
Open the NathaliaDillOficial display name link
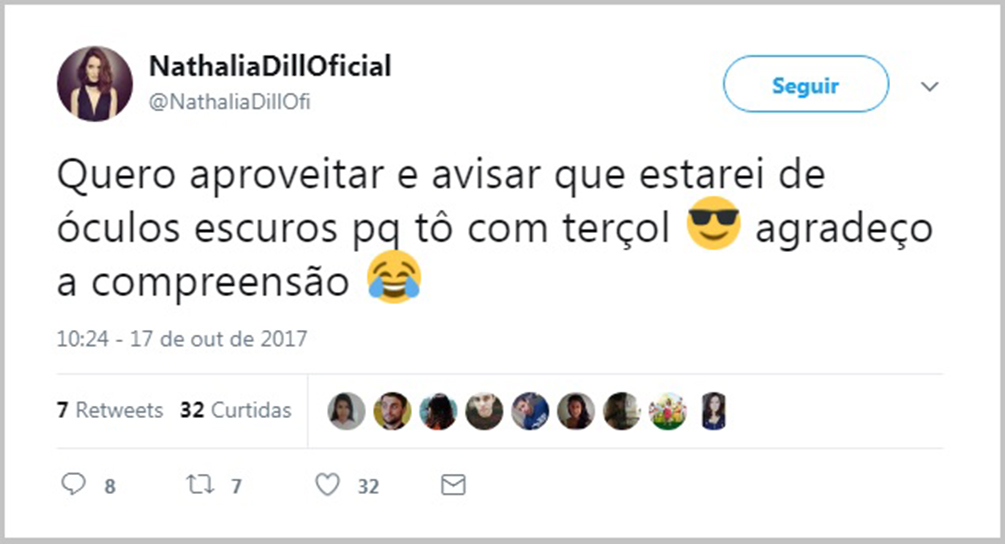pyautogui.click(x=270, y=66)
